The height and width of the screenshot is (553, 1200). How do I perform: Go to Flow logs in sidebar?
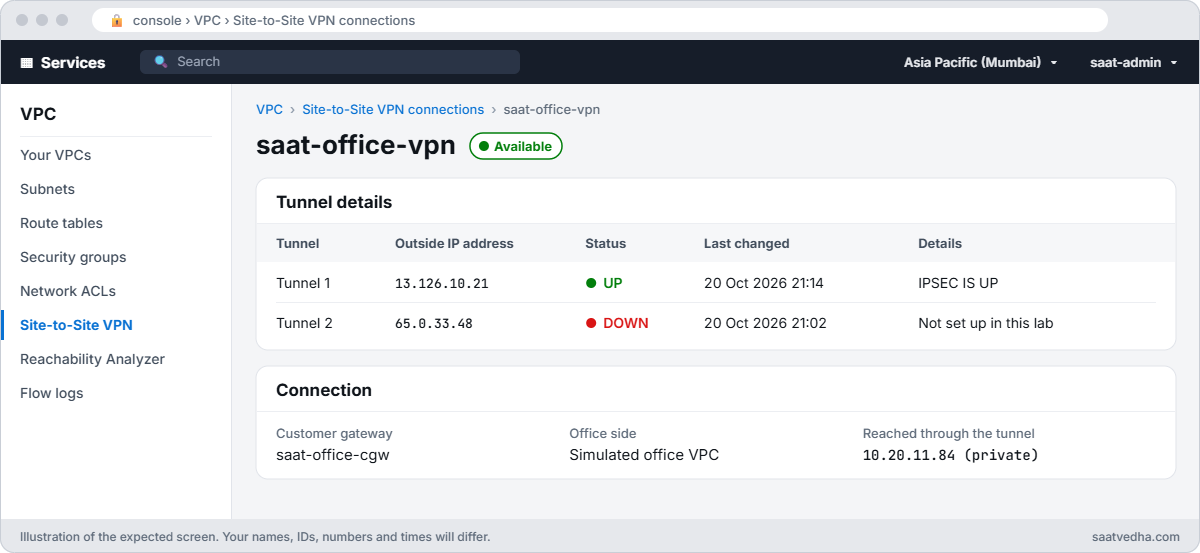point(52,393)
